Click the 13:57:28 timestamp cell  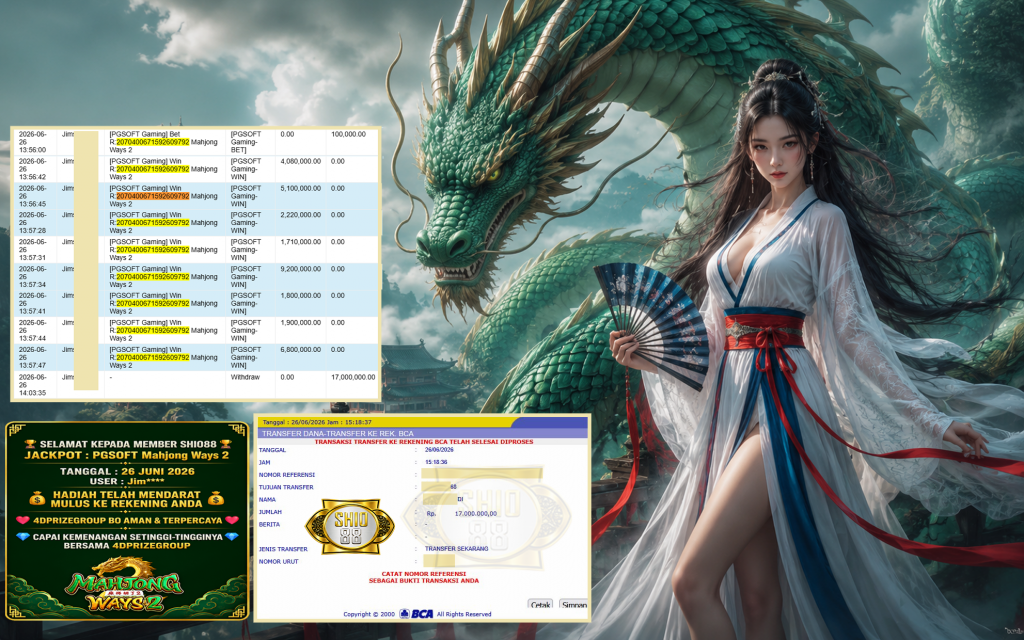point(35,223)
